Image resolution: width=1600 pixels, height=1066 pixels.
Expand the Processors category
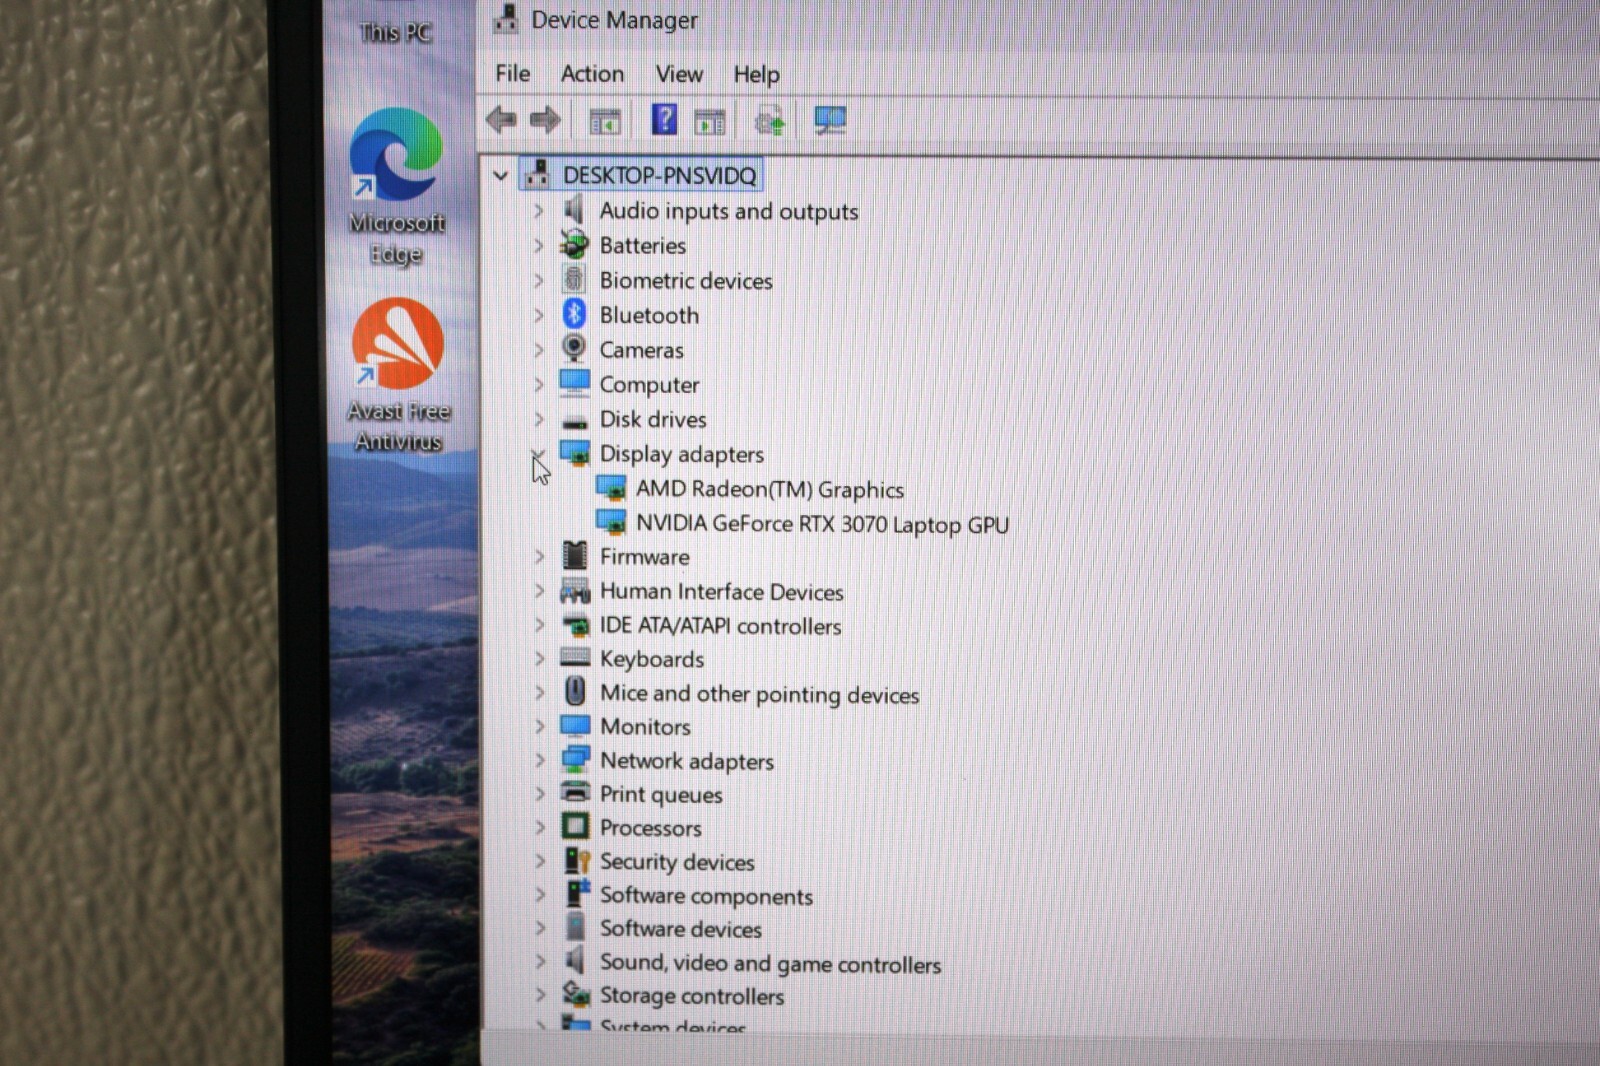point(540,827)
